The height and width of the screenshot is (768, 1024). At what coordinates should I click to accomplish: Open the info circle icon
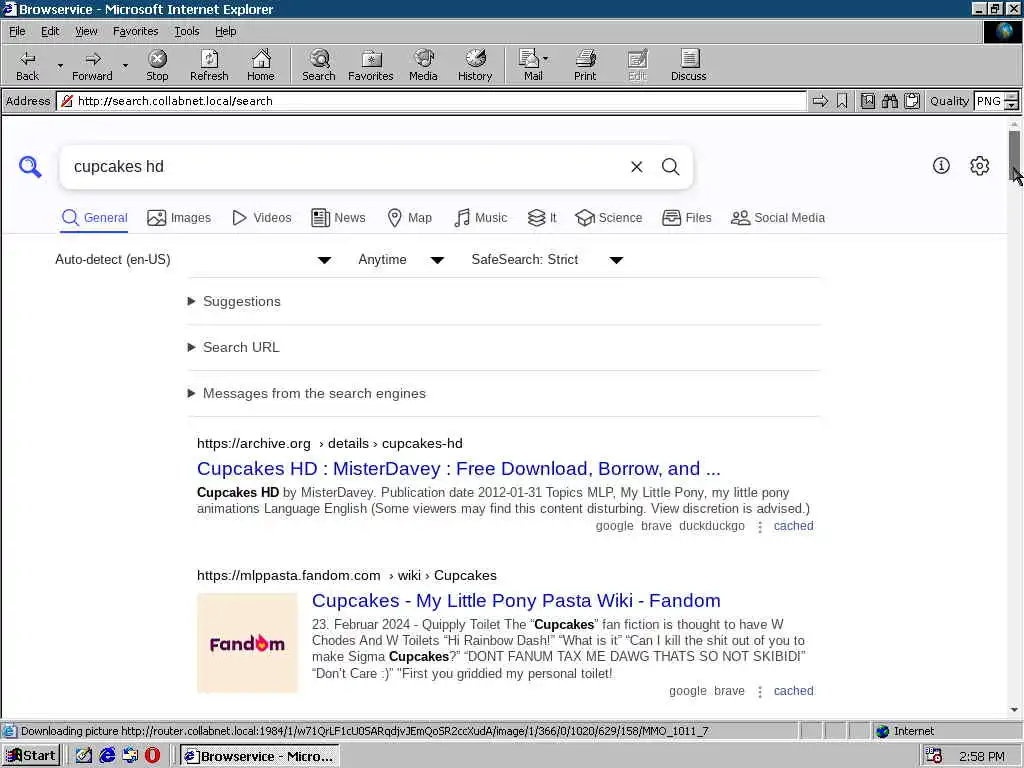[x=941, y=166]
